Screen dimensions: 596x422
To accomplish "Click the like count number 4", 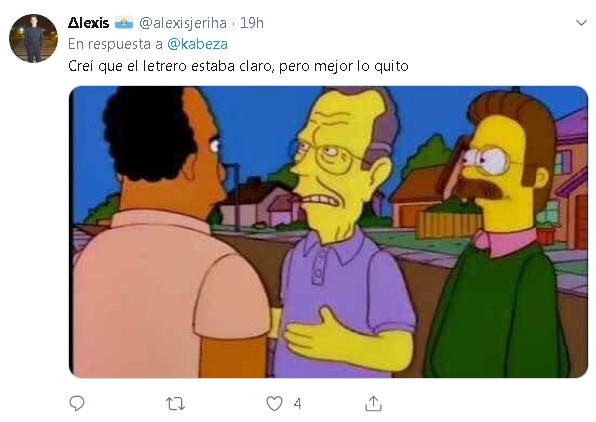I will [x=298, y=404].
